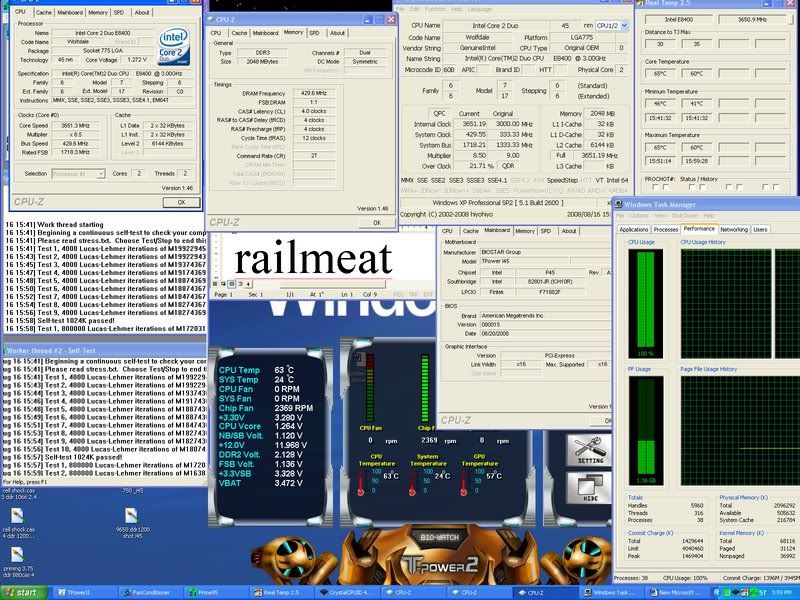The width and height of the screenshot is (800, 600).
Task: Click OK in the CPU-Z Memory window
Action: 377,222
